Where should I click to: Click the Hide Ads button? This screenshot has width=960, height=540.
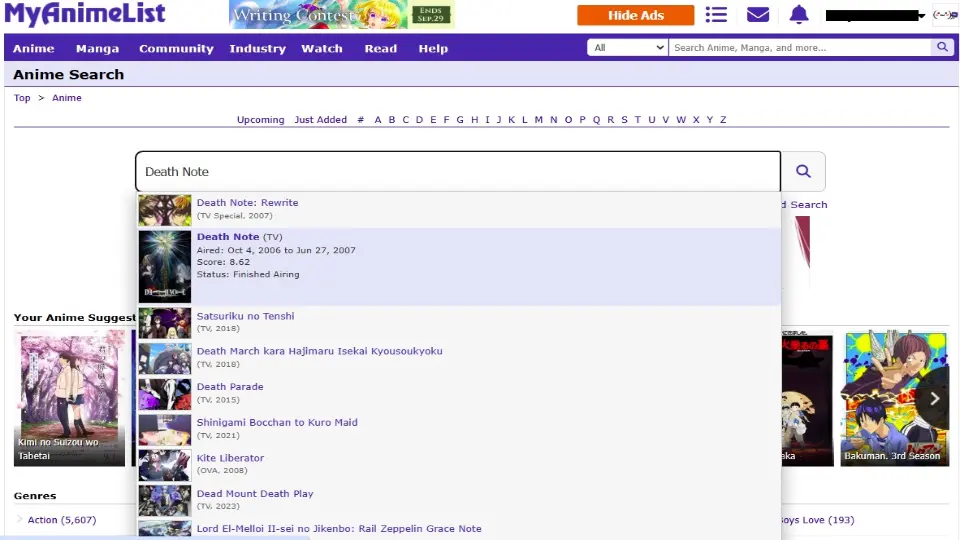636,15
